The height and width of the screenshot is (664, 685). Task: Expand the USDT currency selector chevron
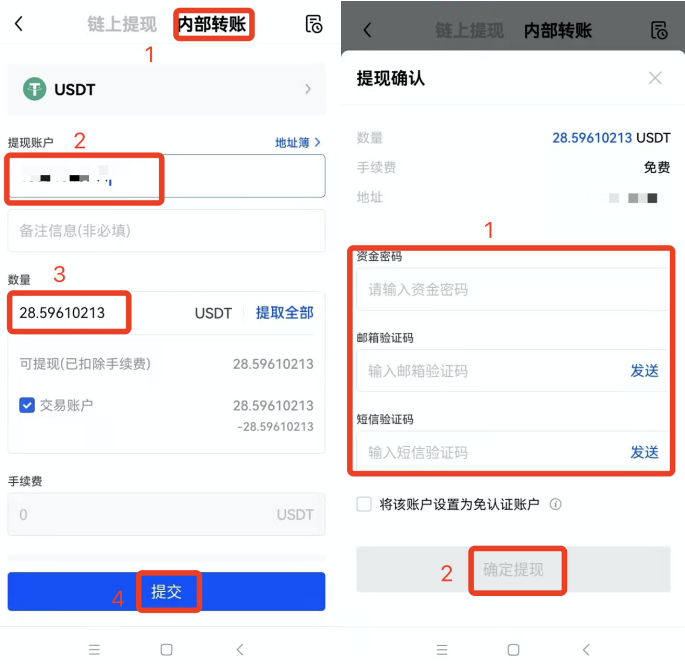point(307,90)
